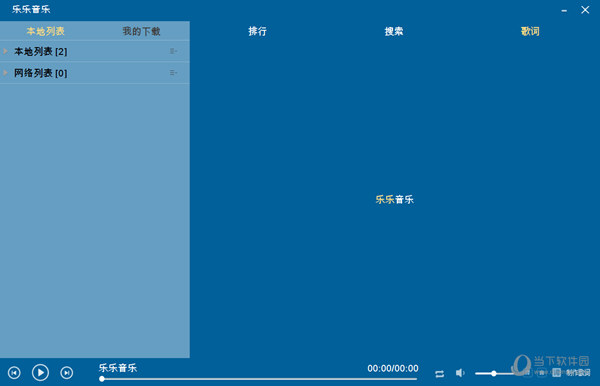Click the icon left of 制作歌词
Screen dimensions: 600x386
pyautogui.click(x=557, y=373)
